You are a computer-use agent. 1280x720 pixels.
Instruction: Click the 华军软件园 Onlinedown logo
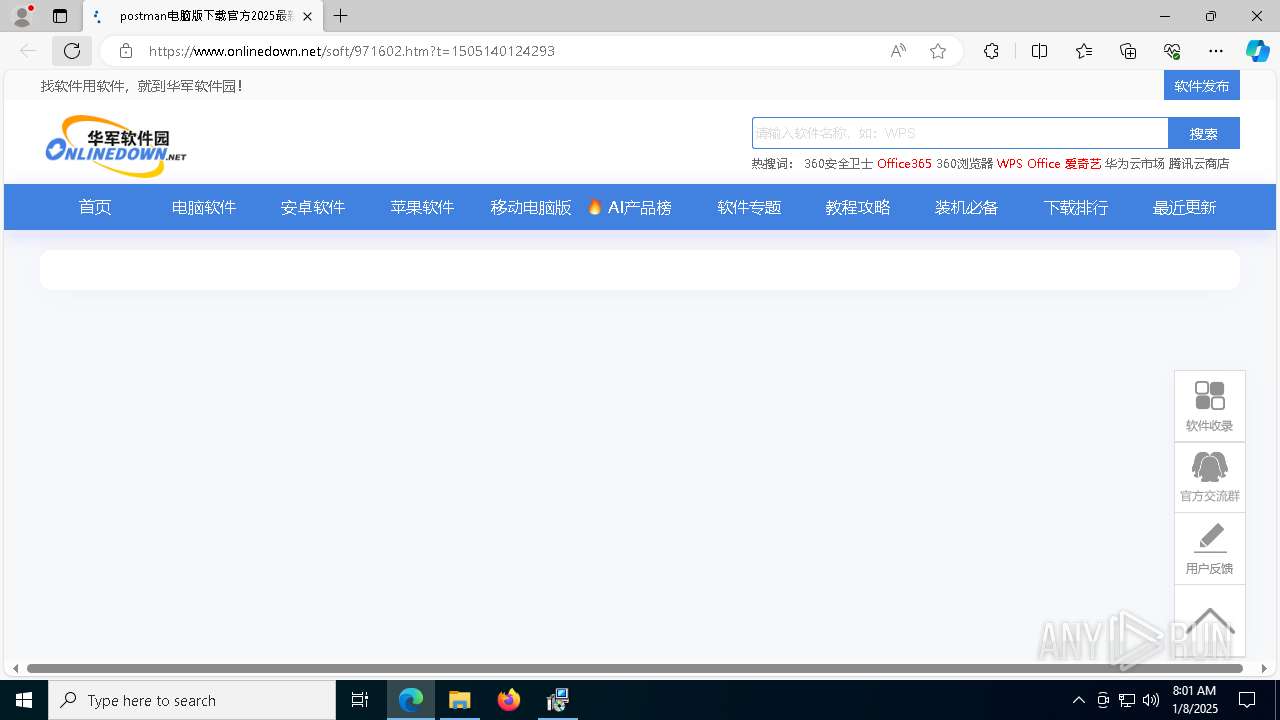click(x=116, y=146)
